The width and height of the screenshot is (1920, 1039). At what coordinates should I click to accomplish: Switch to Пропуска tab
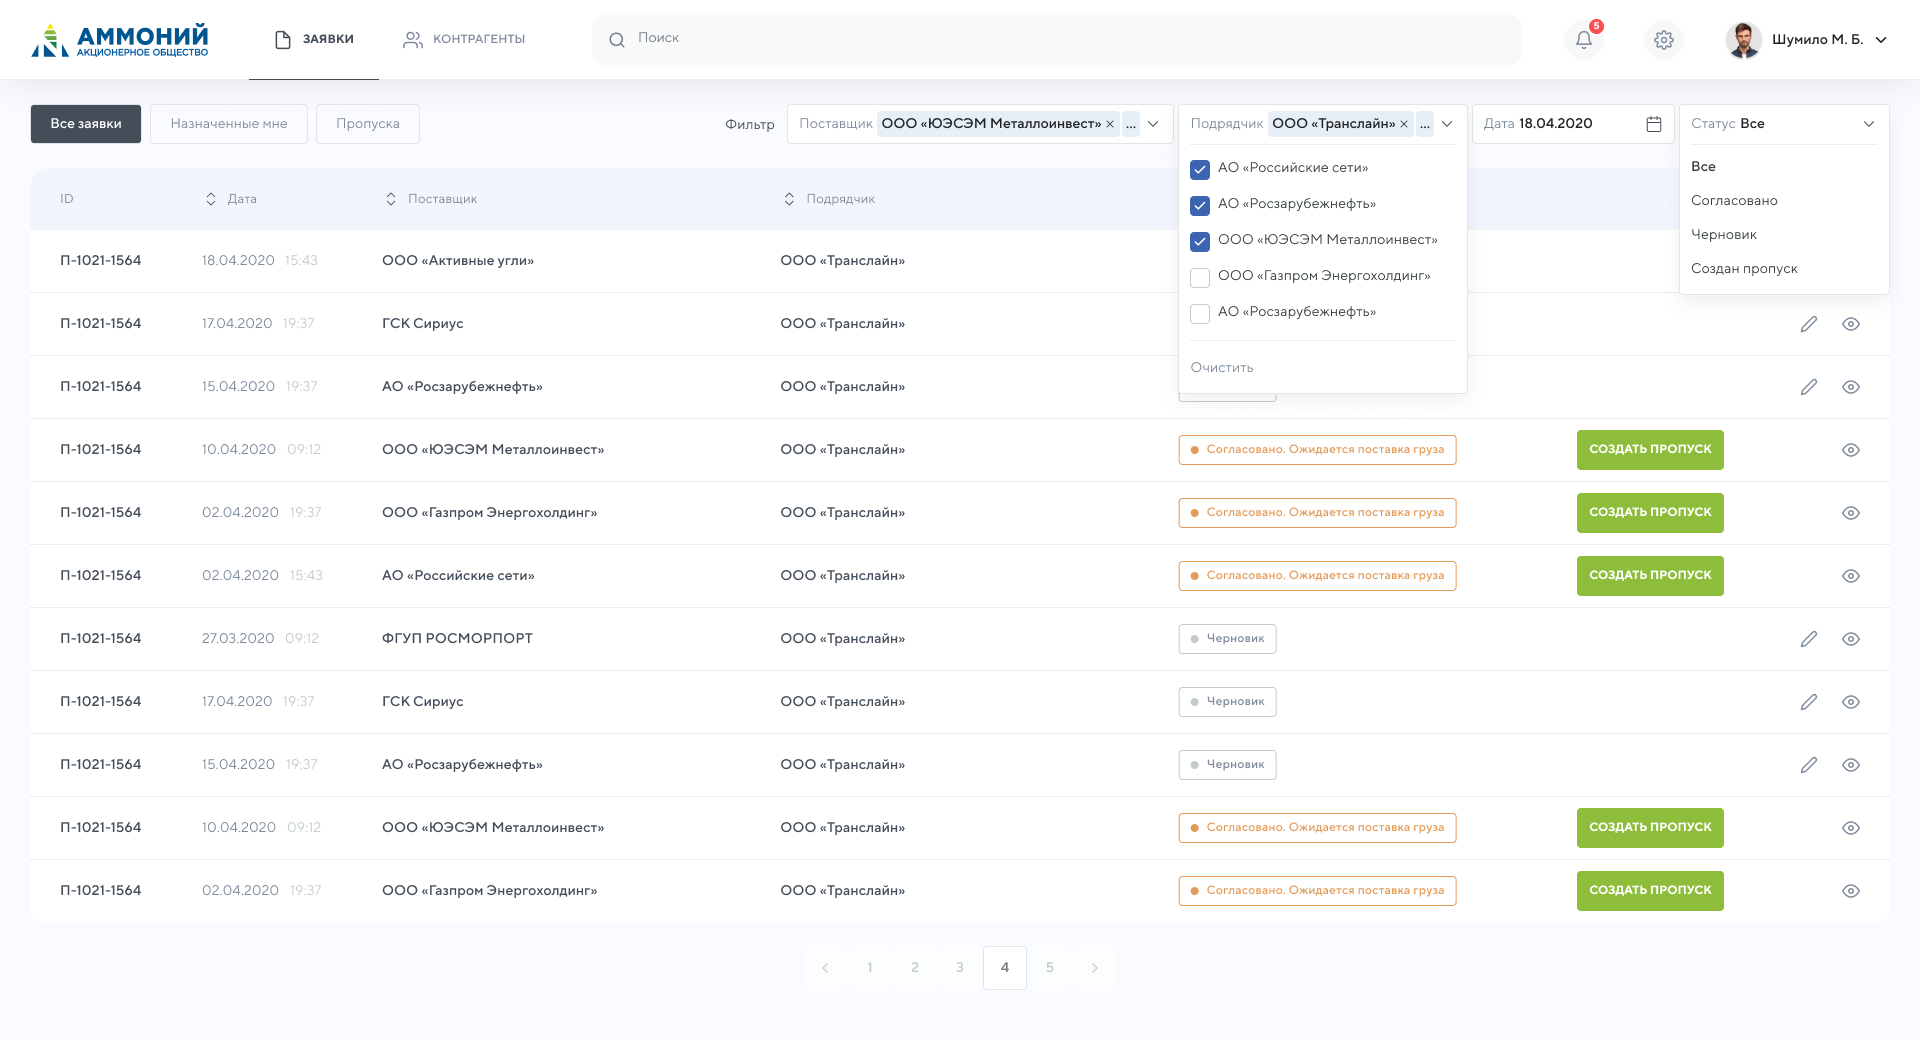(x=368, y=124)
